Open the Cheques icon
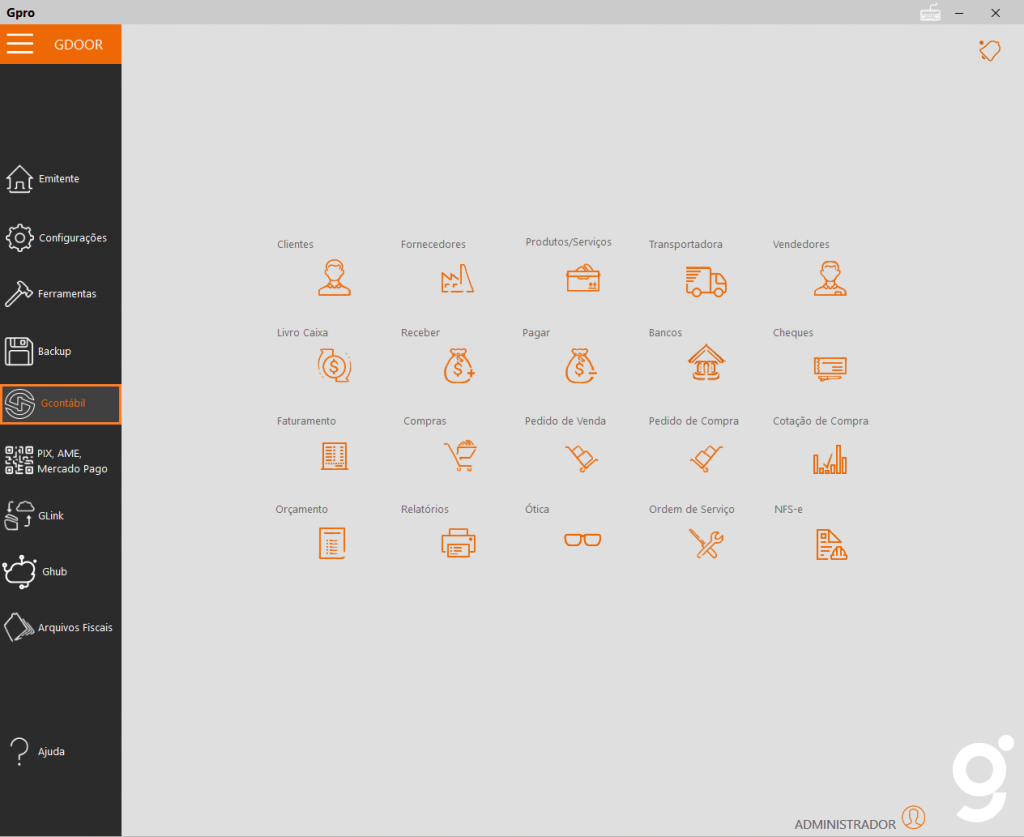The width and height of the screenshot is (1024, 837). [x=830, y=368]
